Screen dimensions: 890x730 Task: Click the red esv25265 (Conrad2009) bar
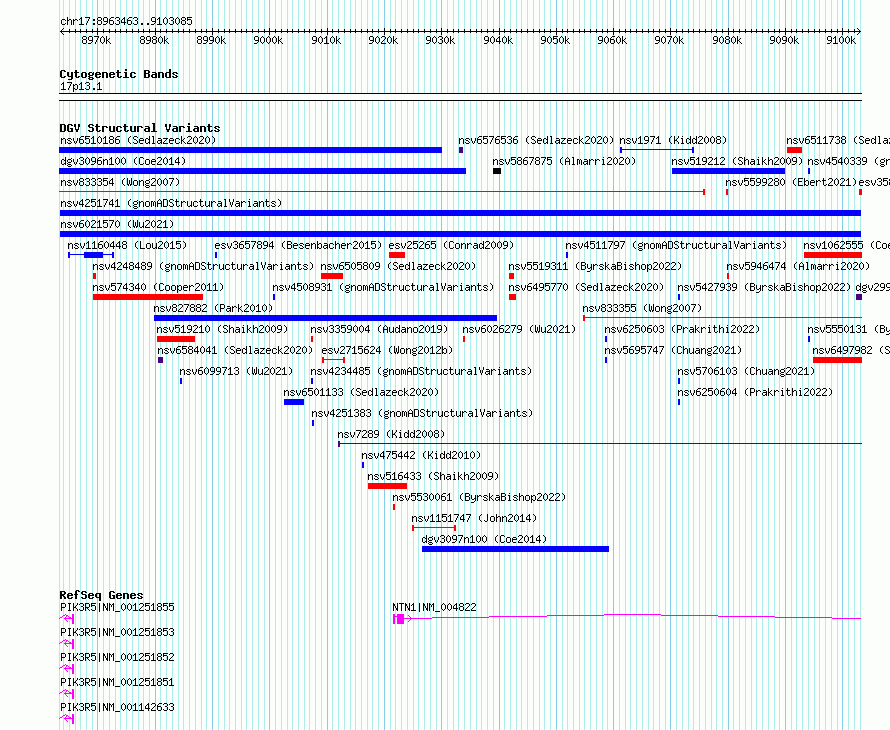point(397,255)
